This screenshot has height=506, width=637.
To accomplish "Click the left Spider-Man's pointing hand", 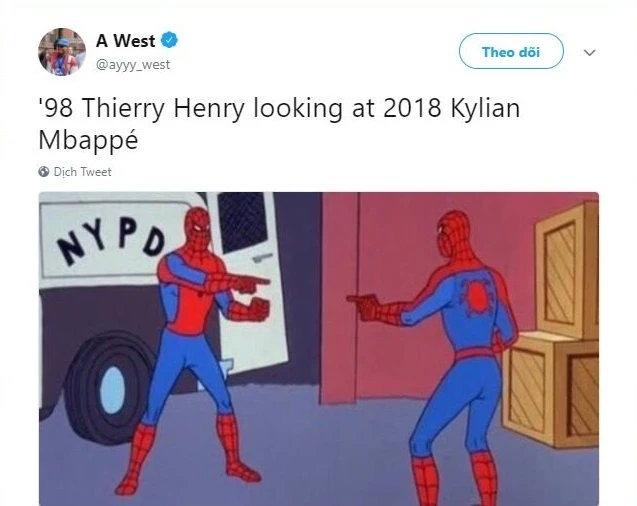I will tap(250, 283).
